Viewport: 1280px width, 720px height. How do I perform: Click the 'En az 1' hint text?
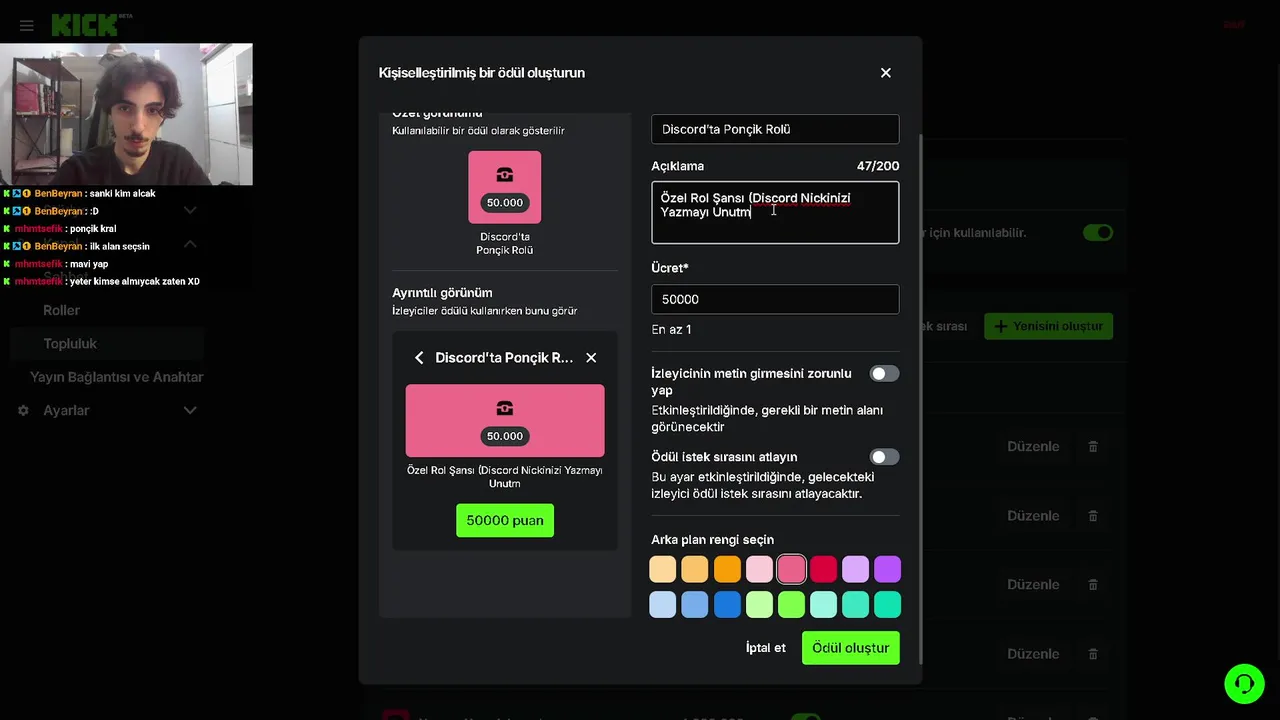pos(671,329)
